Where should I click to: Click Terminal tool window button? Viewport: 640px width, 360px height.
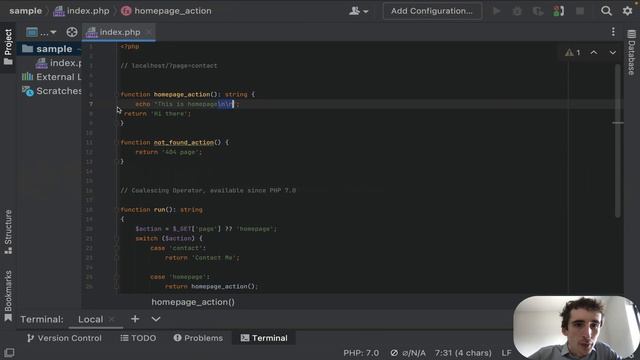coord(264,338)
